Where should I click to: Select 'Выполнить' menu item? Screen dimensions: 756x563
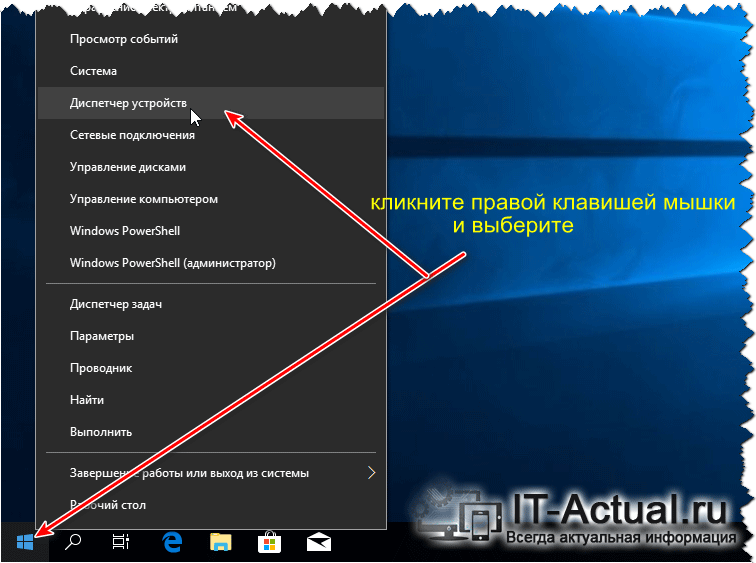211,432
